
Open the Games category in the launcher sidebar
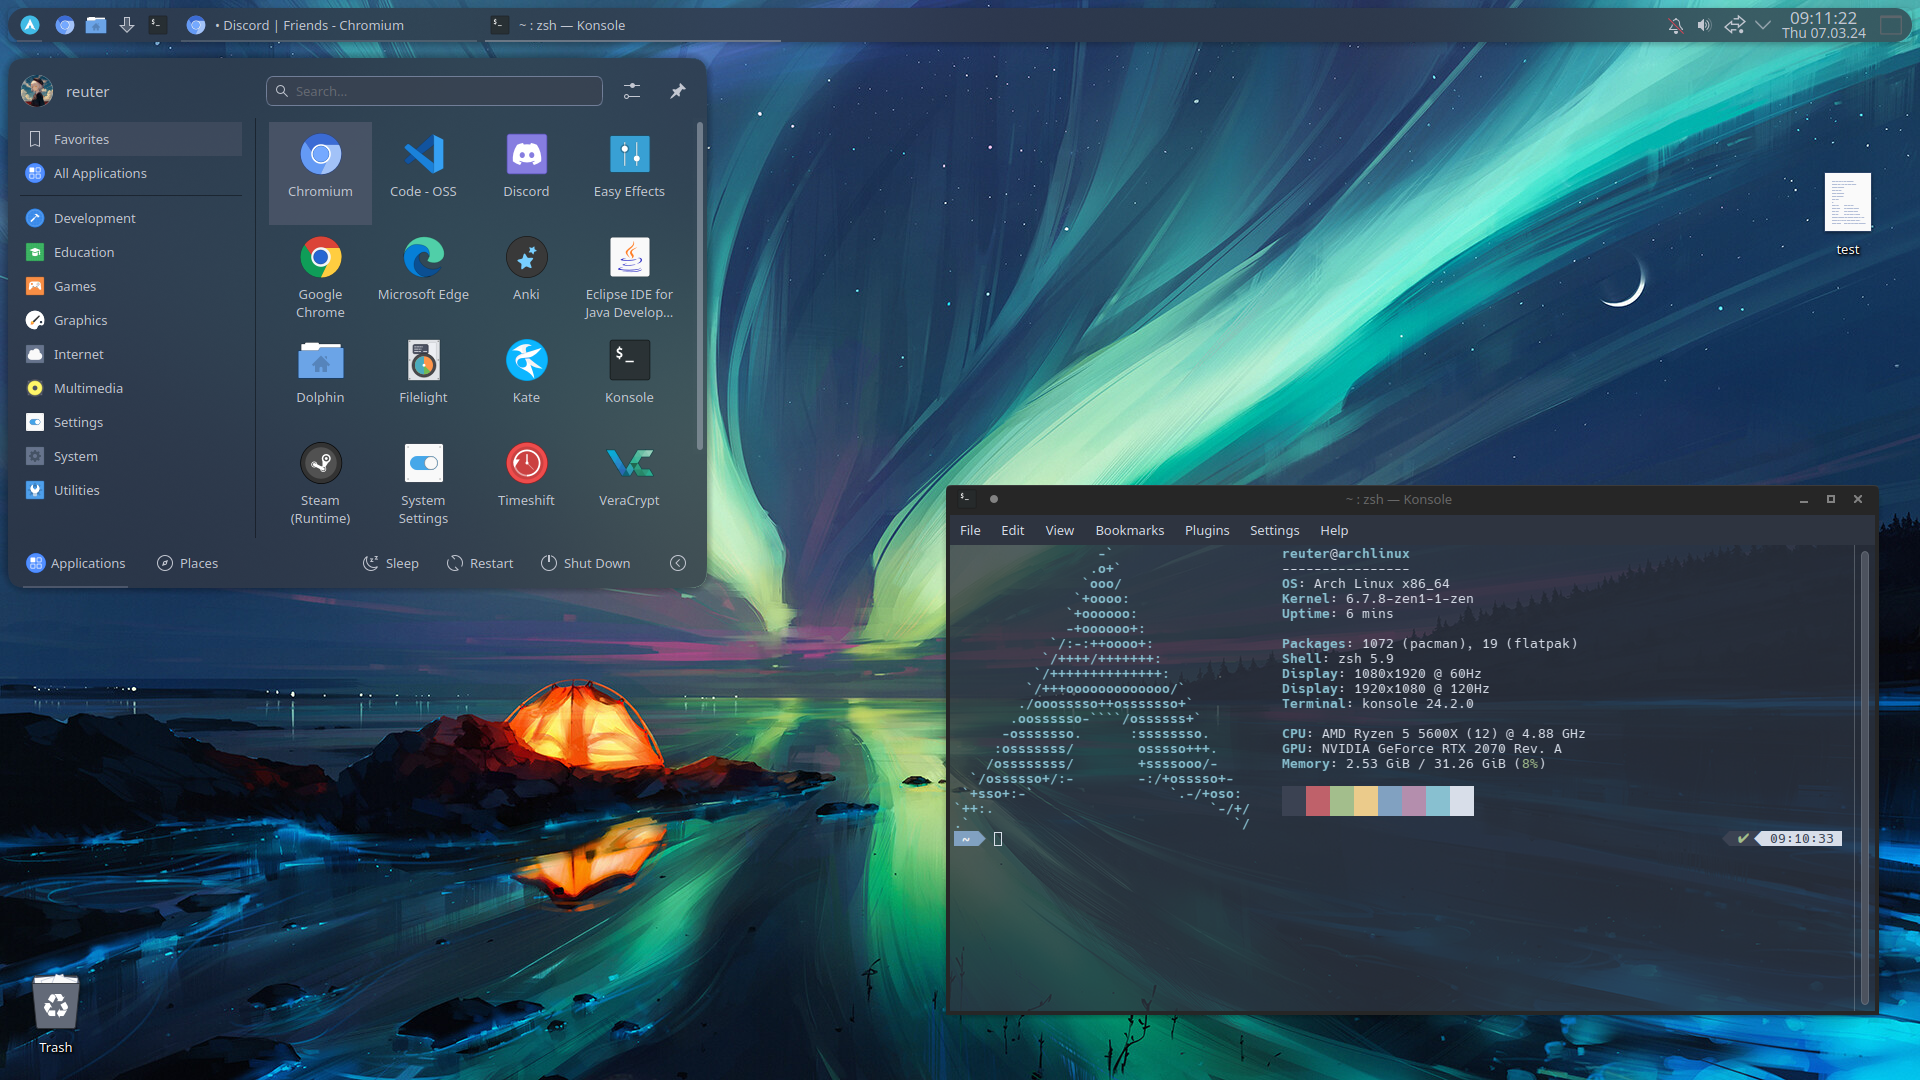click(75, 286)
